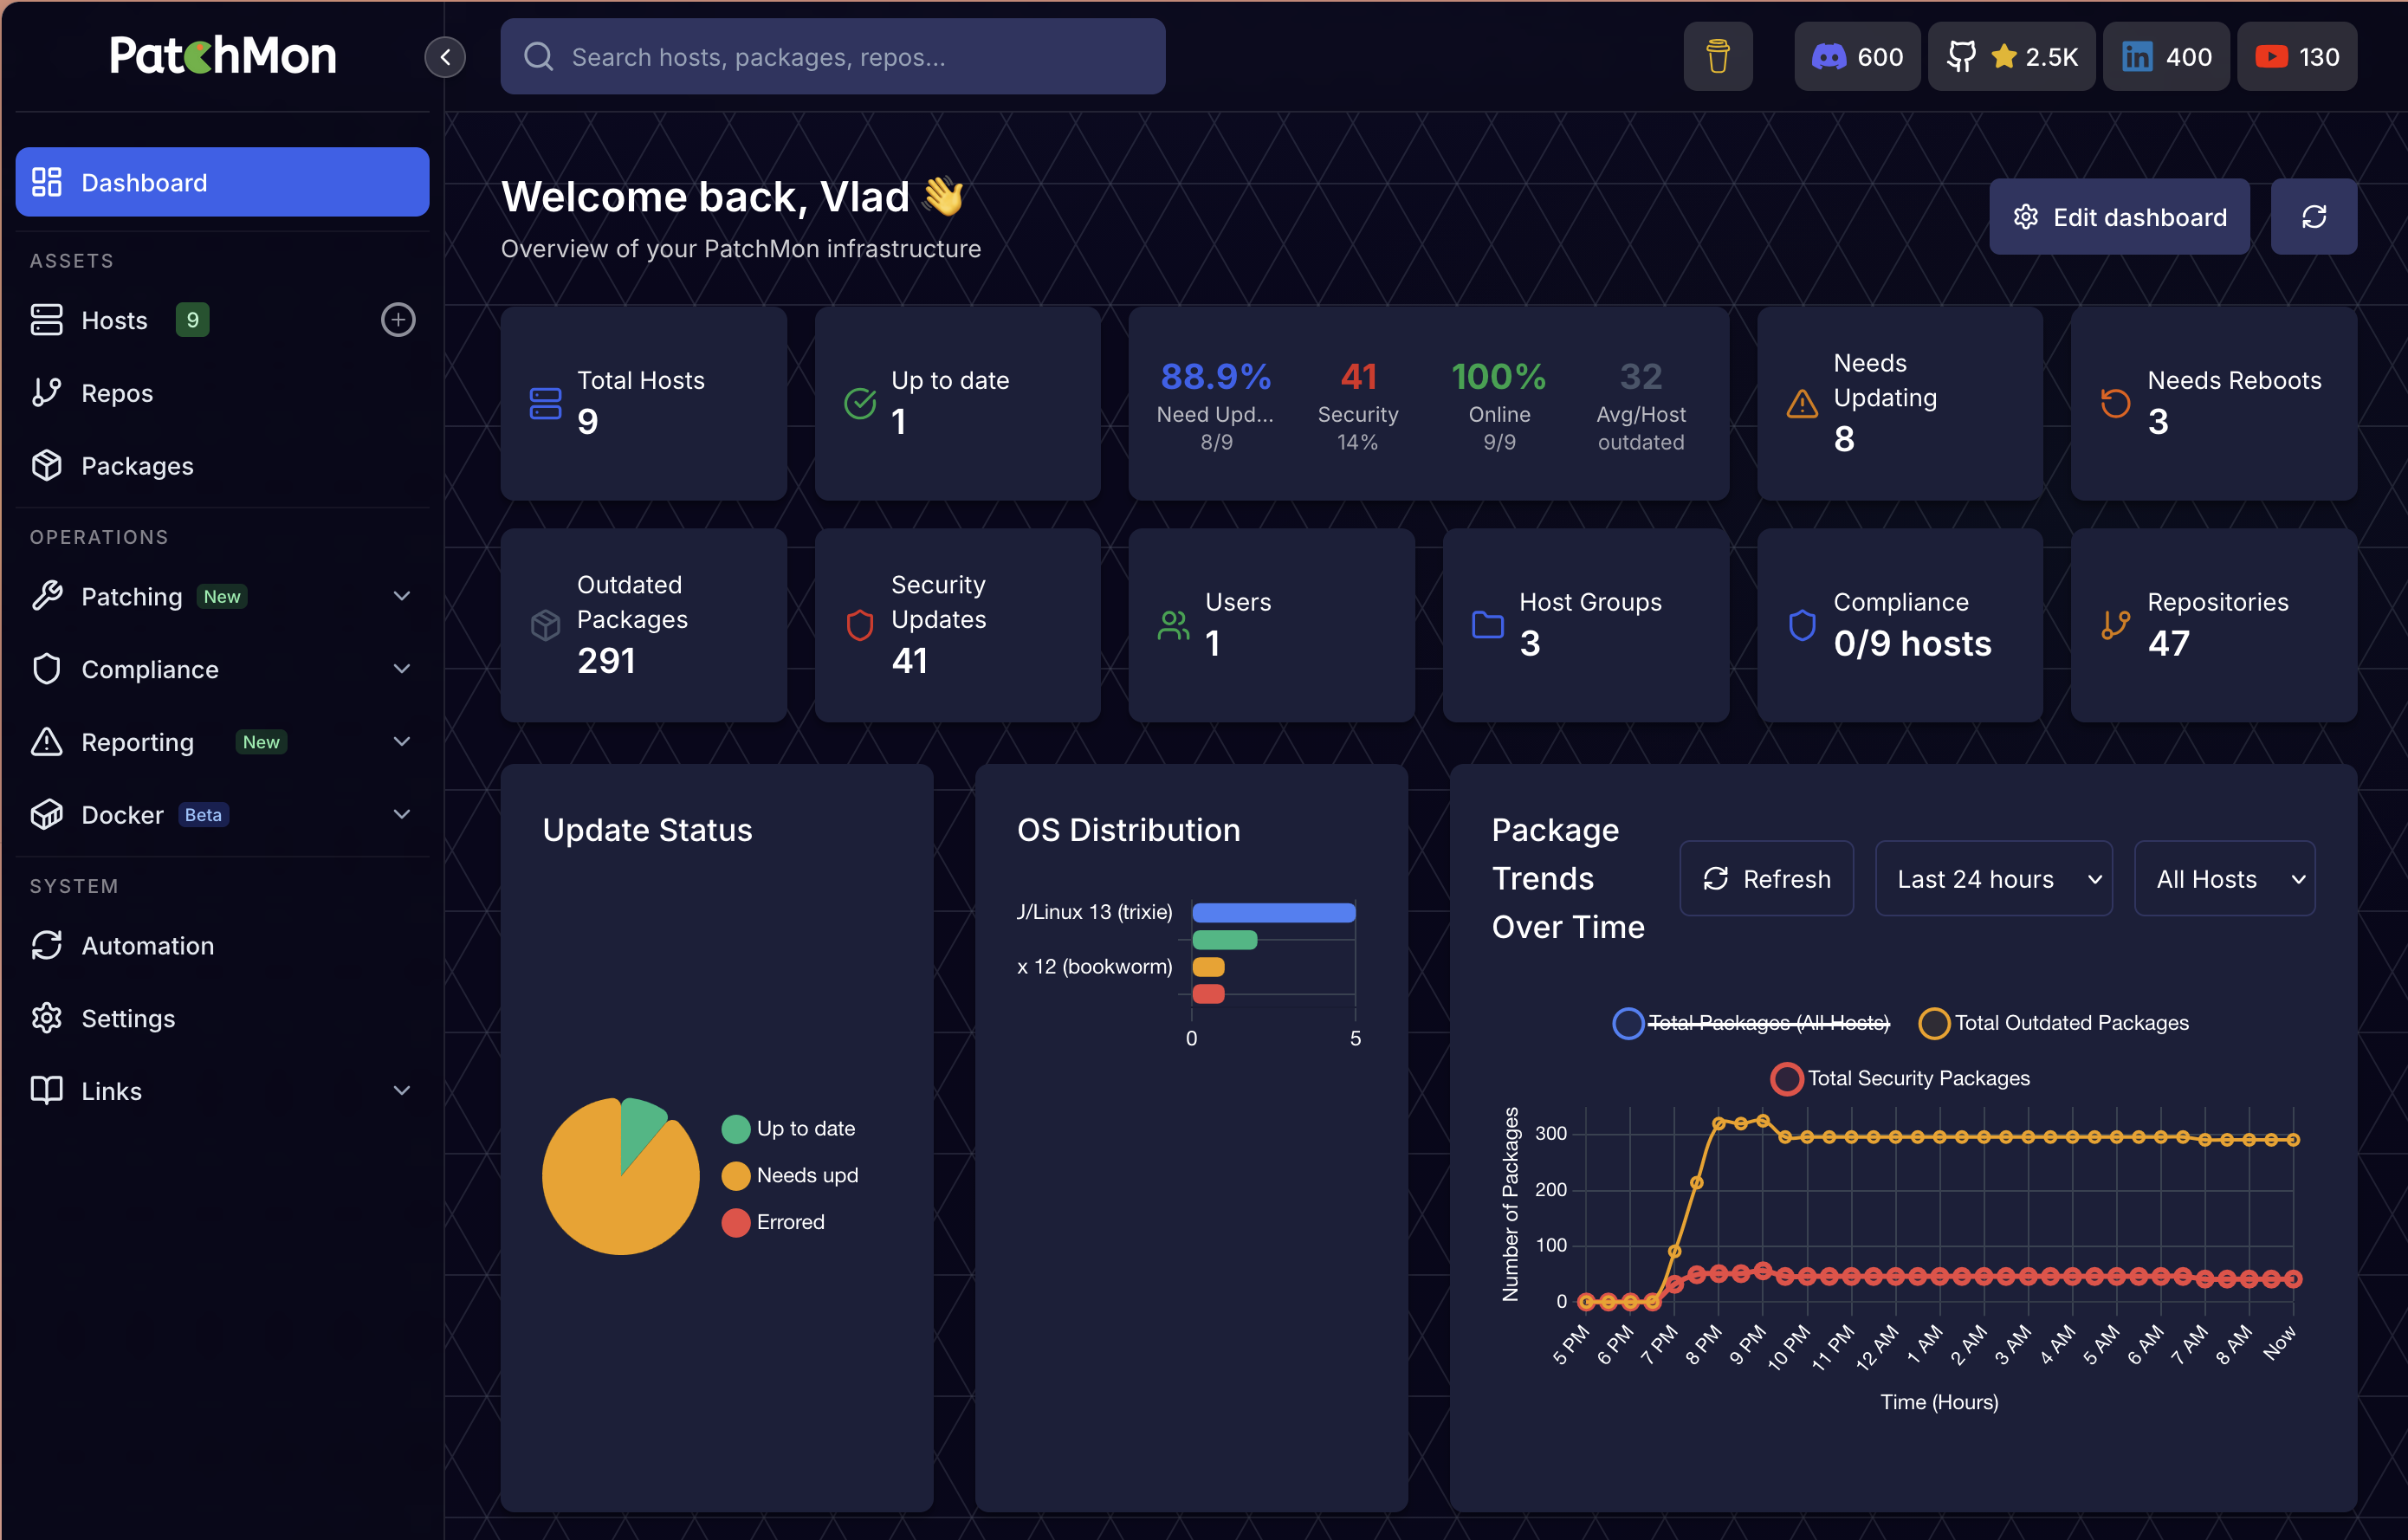Focus the Search hosts, packages, repos field
2408x1540 pixels.
[832, 56]
